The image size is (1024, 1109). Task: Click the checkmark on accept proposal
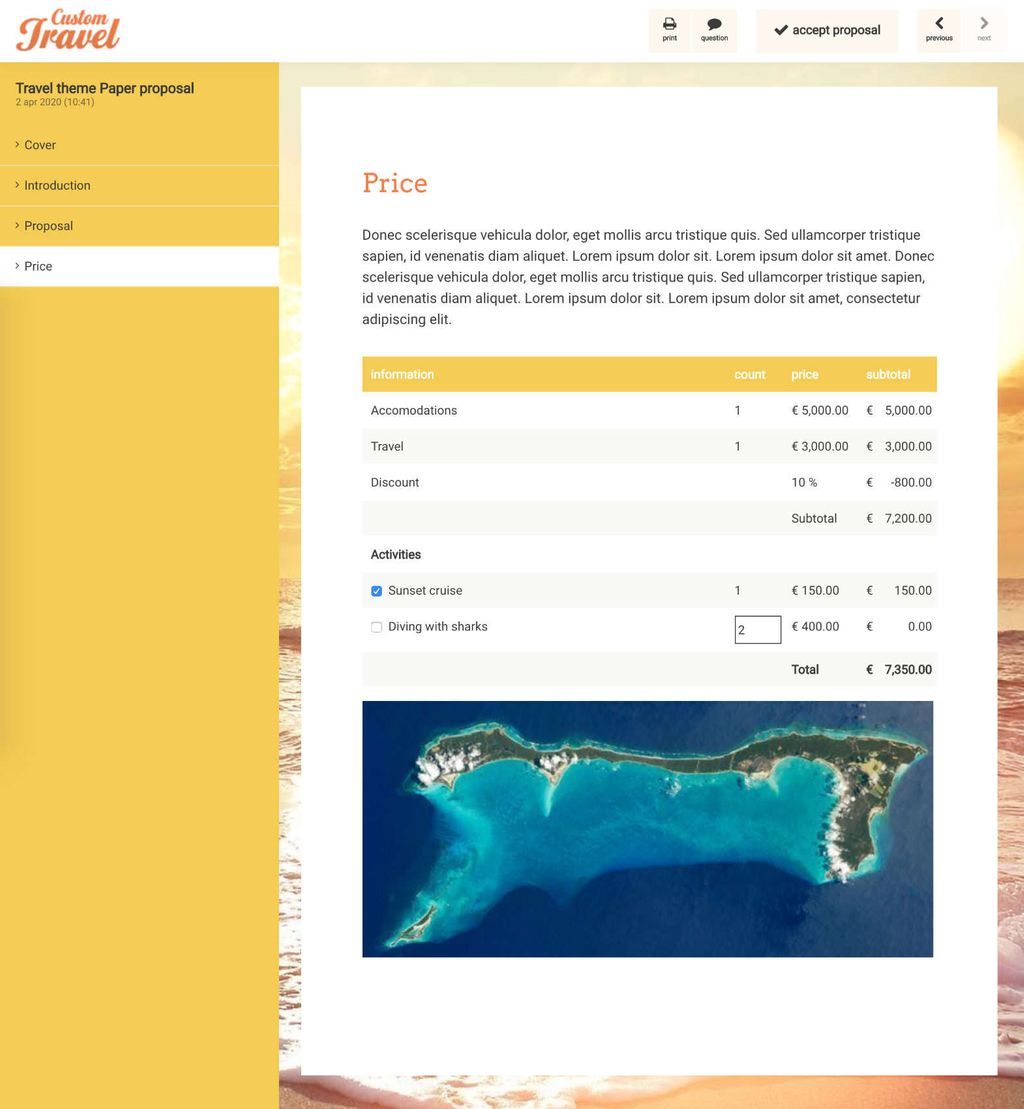783,30
